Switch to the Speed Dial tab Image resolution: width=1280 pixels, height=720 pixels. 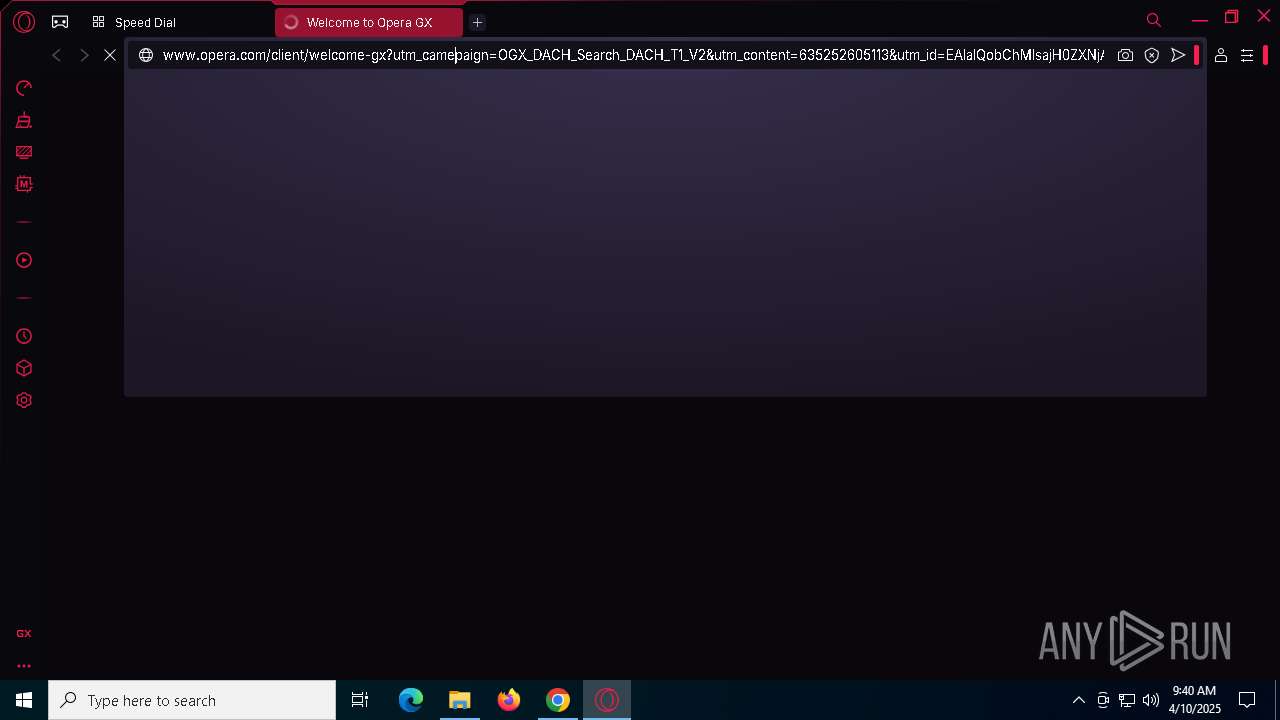click(134, 22)
